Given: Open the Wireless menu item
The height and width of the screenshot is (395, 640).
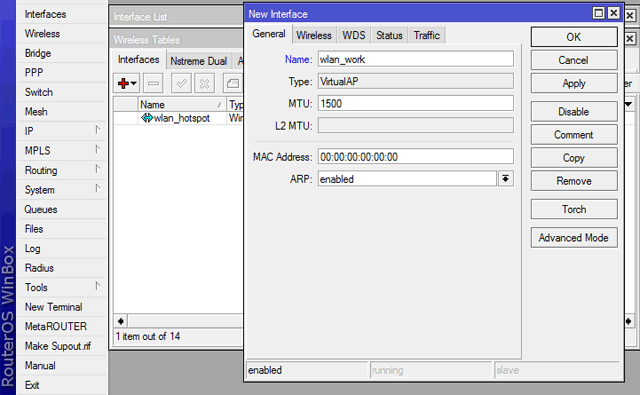Looking at the screenshot, I should 62,33.
